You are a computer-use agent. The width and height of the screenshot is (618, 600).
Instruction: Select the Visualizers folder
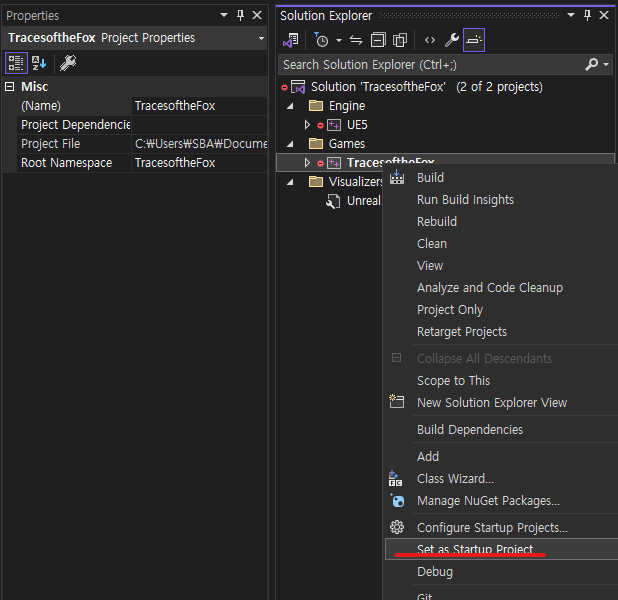(x=356, y=182)
